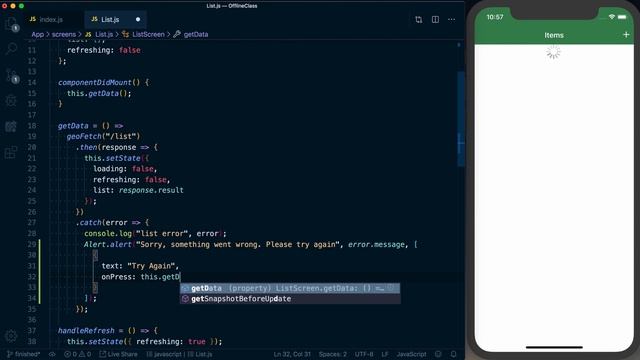This screenshot has width=640, height=360.
Task: Click console.log on line 28
Action: click(x=108, y=233)
